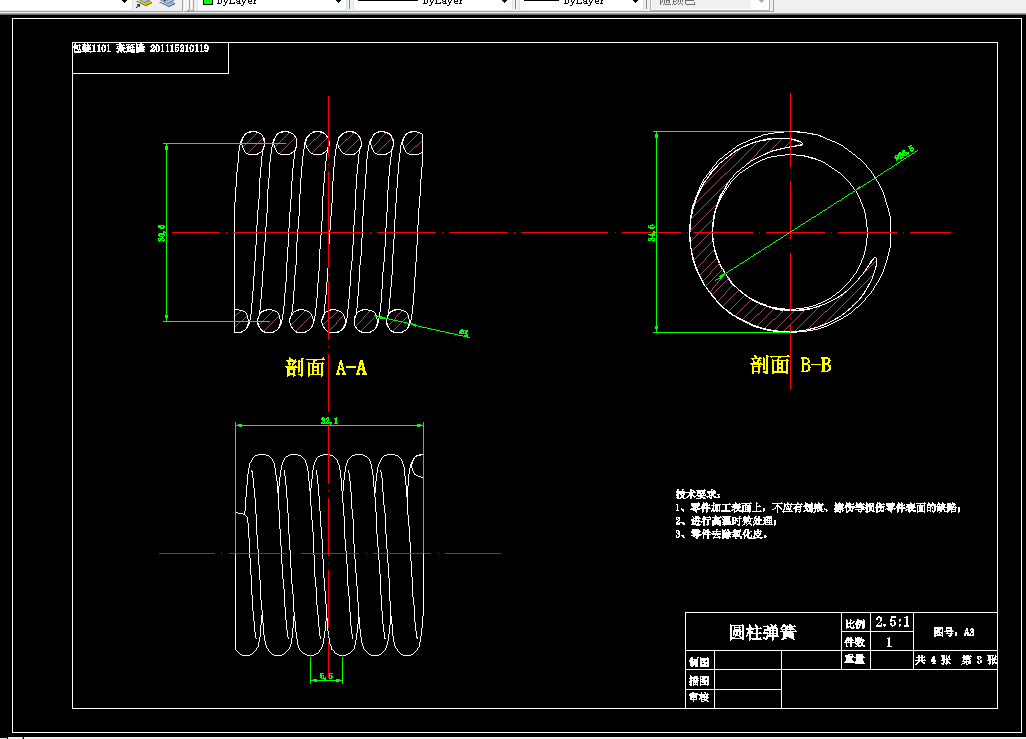Open the ByLayer linetype dropdown with long line sample
This screenshot has width=1026, height=739.
pos(432,3)
